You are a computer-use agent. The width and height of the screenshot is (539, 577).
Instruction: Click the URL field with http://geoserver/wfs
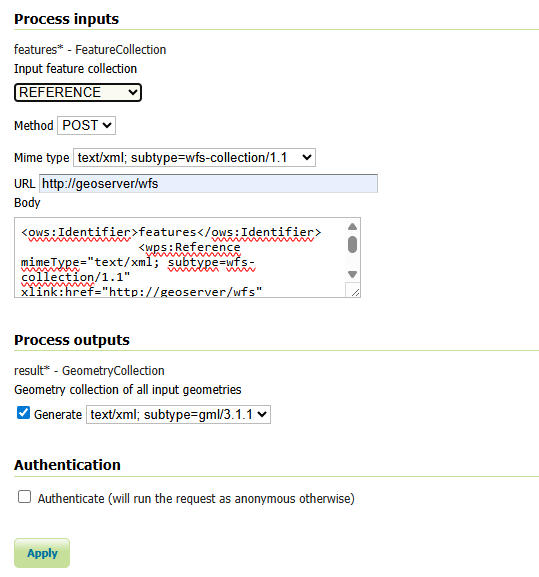tap(208, 184)
